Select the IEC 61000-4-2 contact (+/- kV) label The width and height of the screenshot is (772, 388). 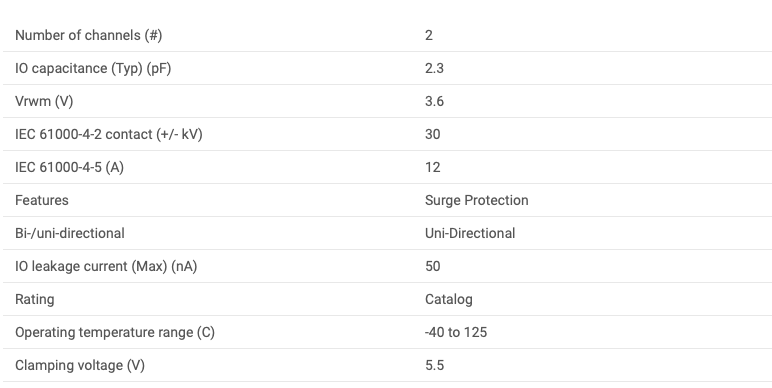click(x=109, y=134)
